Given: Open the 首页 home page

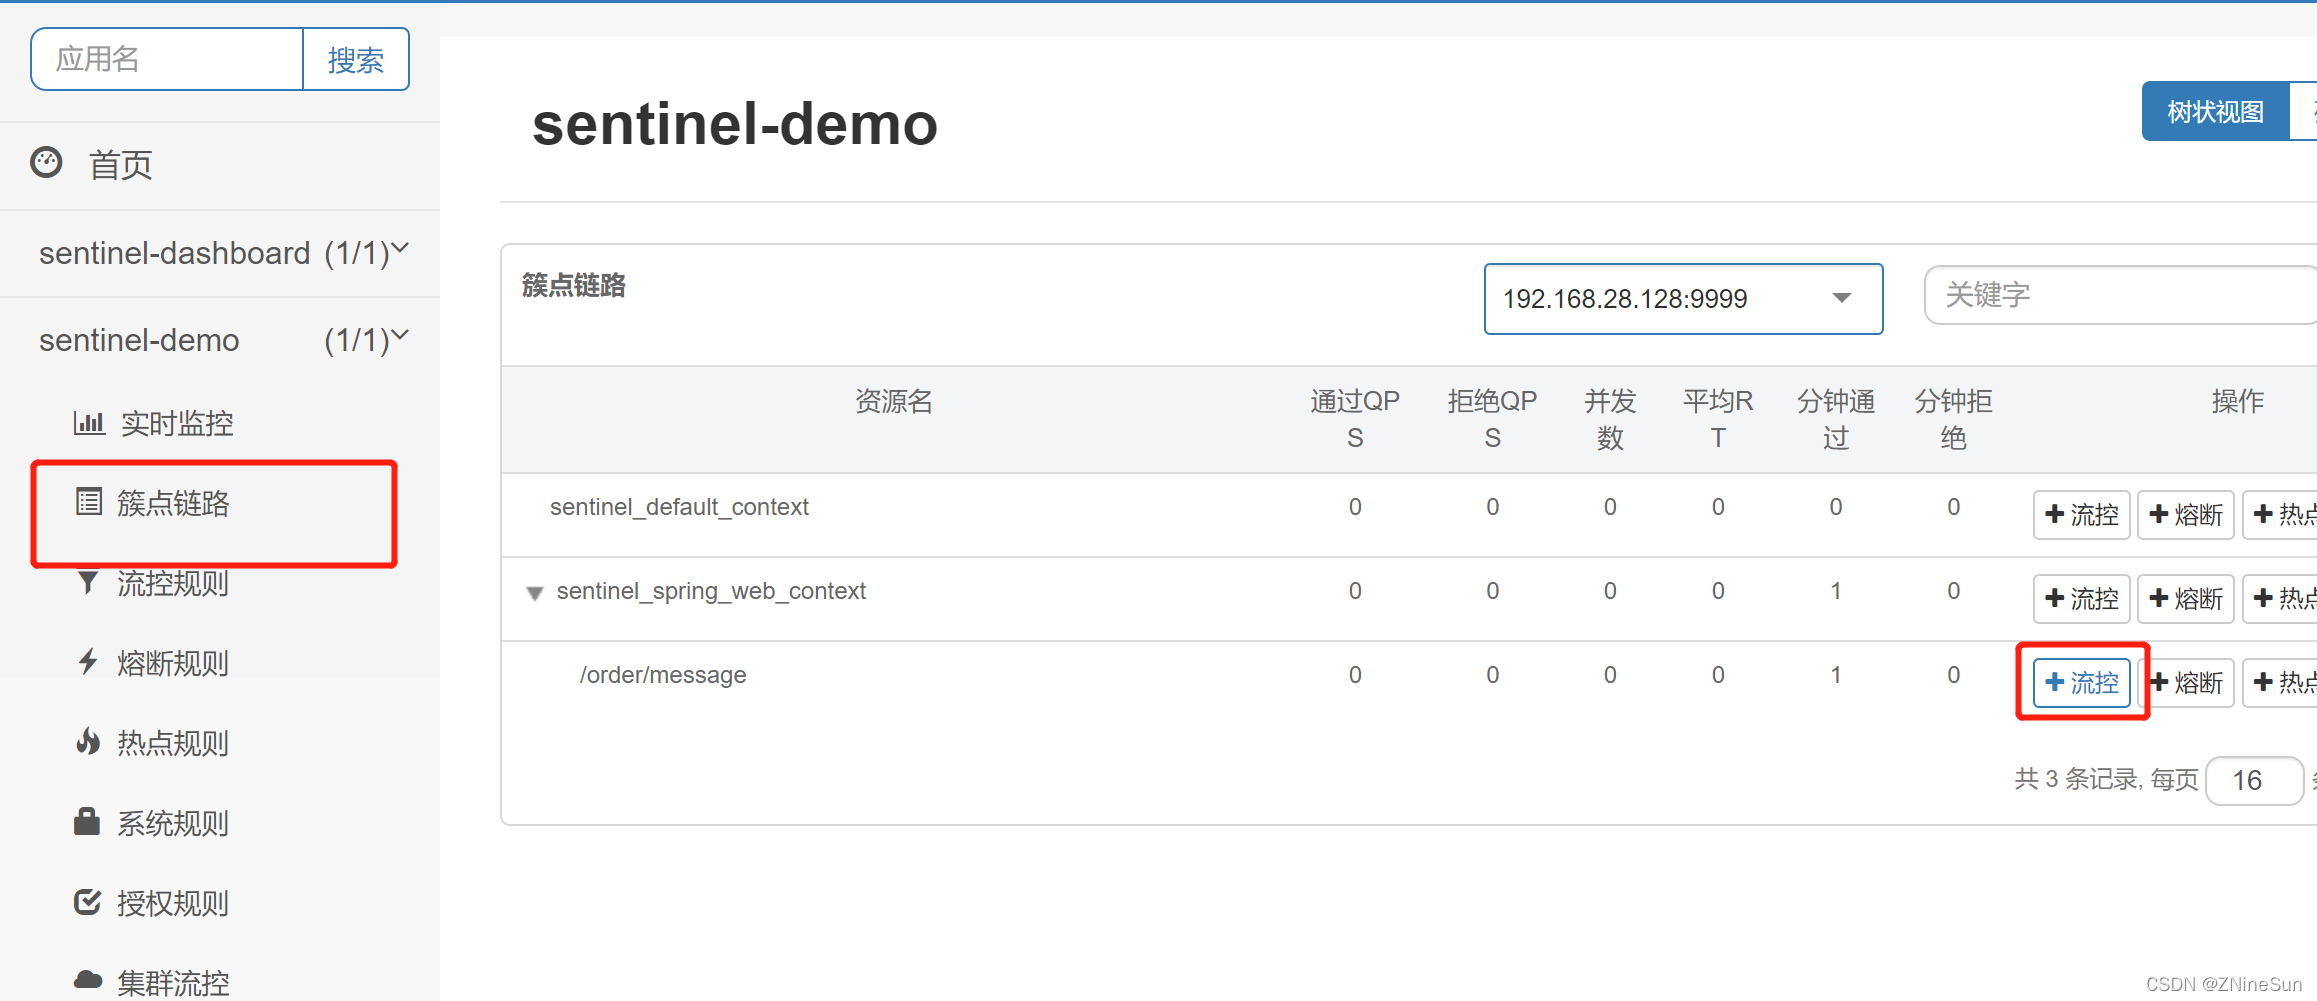Looking at the screenshot, I should [x=120, y=165].
